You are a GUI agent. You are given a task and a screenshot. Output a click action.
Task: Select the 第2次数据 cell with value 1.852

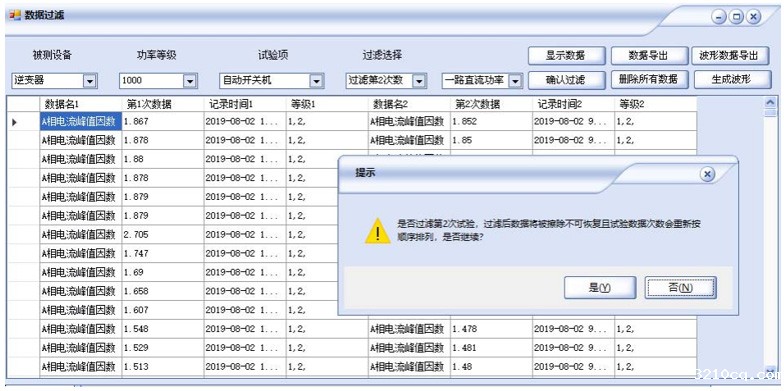[491, 121]
